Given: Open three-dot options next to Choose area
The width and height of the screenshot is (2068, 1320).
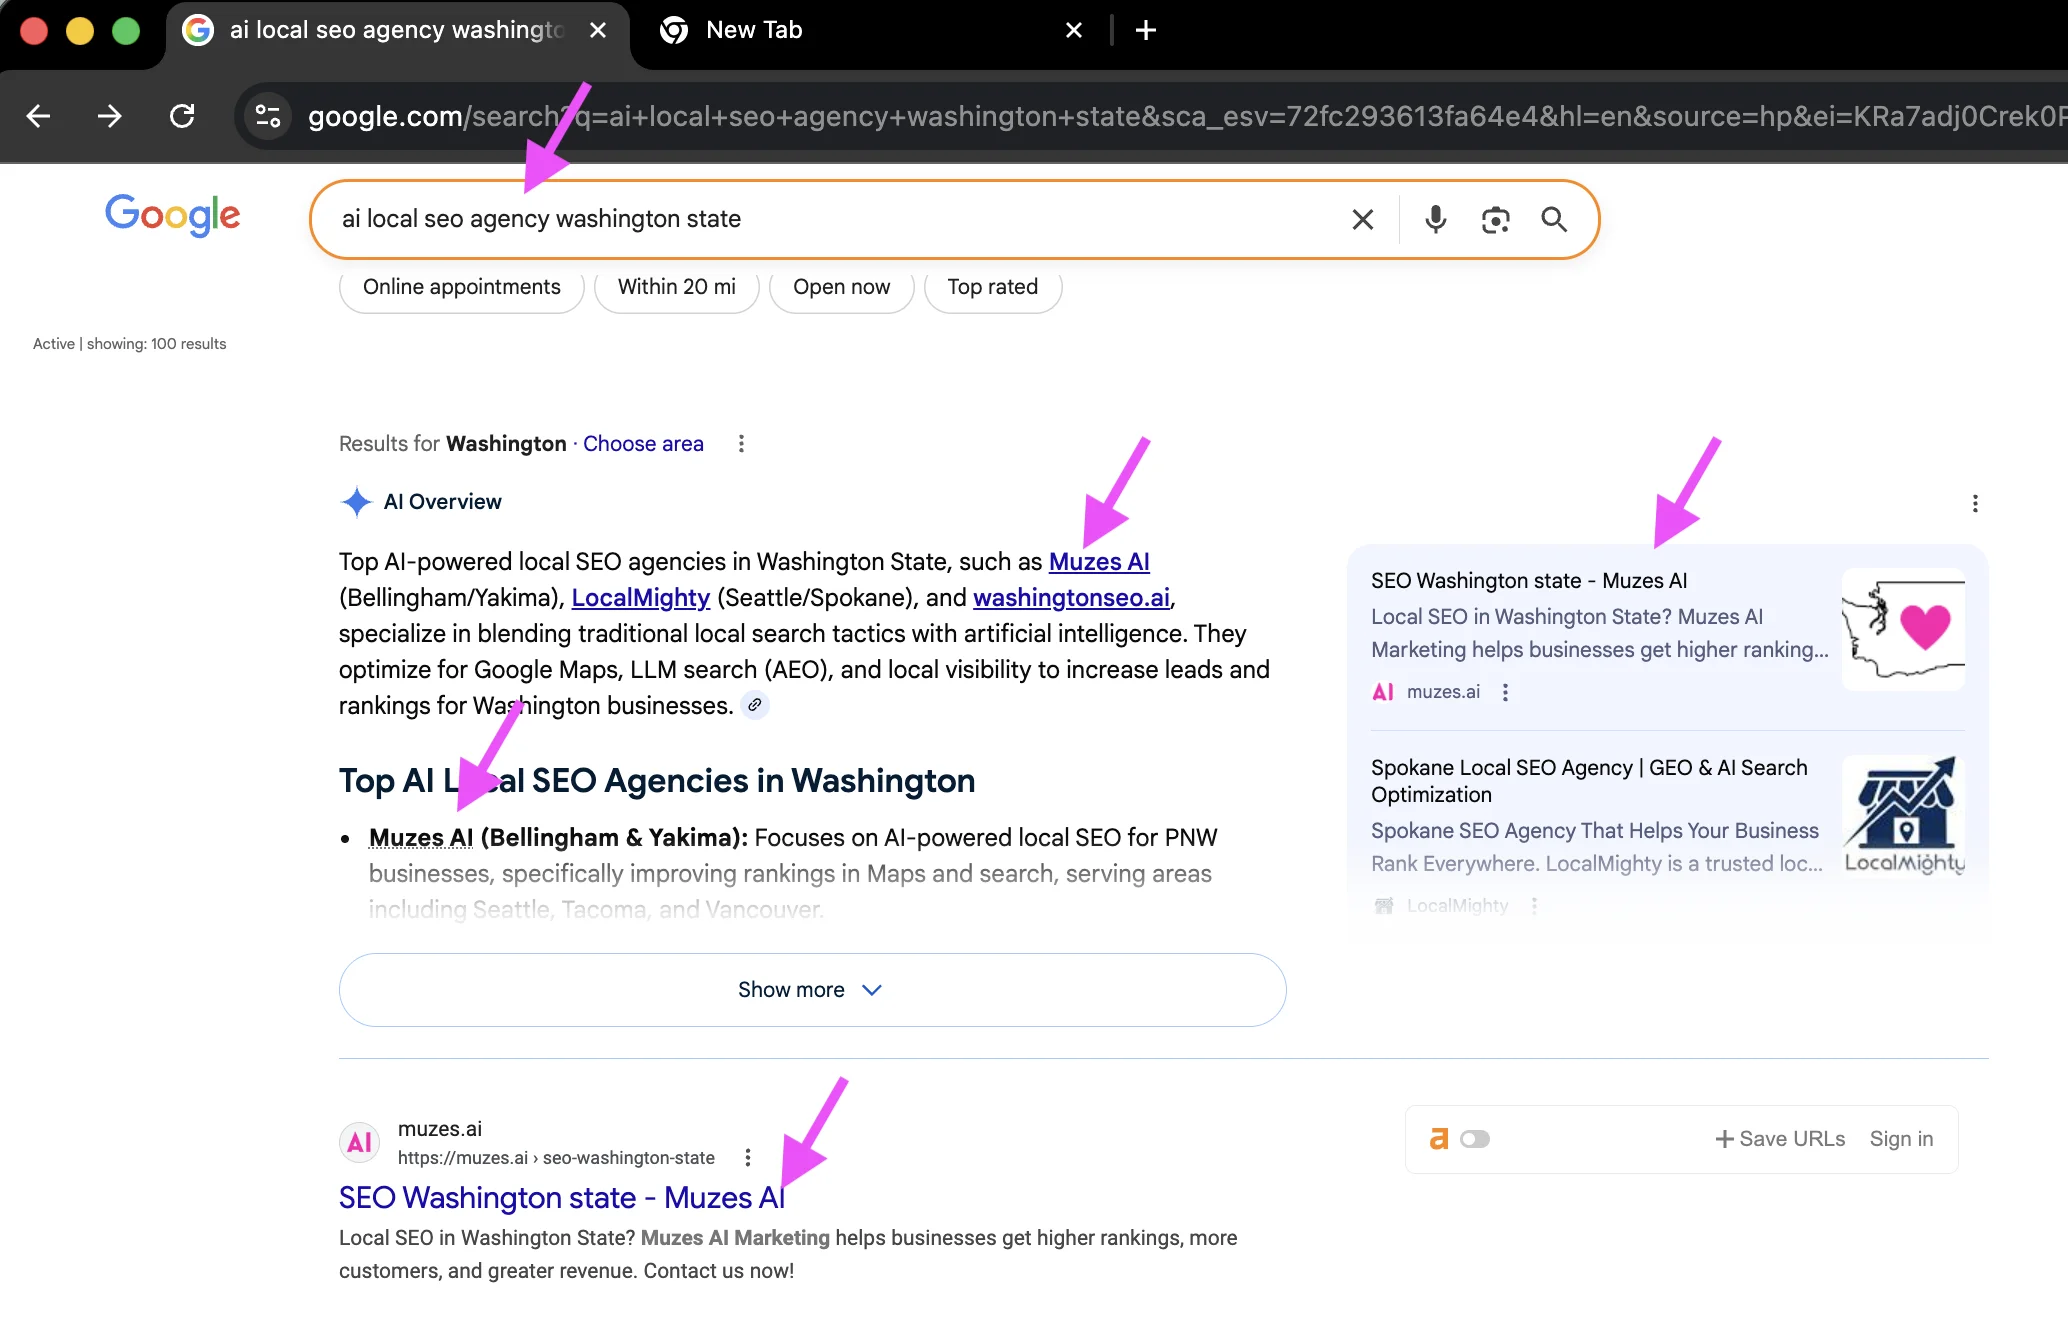Looking at the screenshot, I should pyautogui.click(x=741, y=443).
